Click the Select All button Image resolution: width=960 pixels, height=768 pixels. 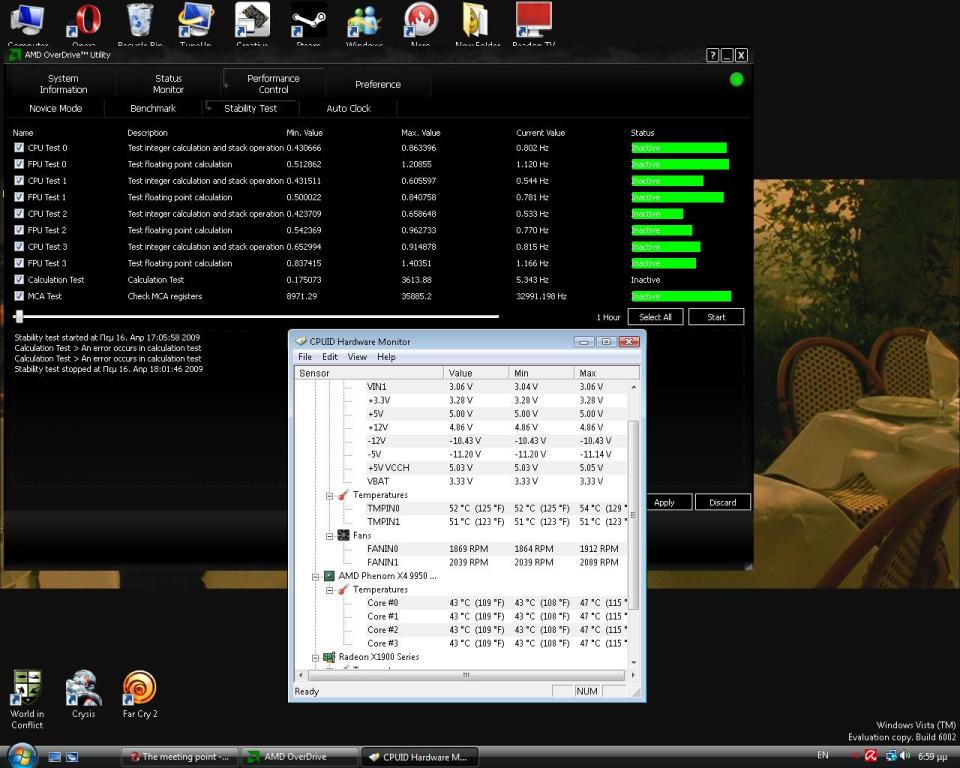click(655, 317)
